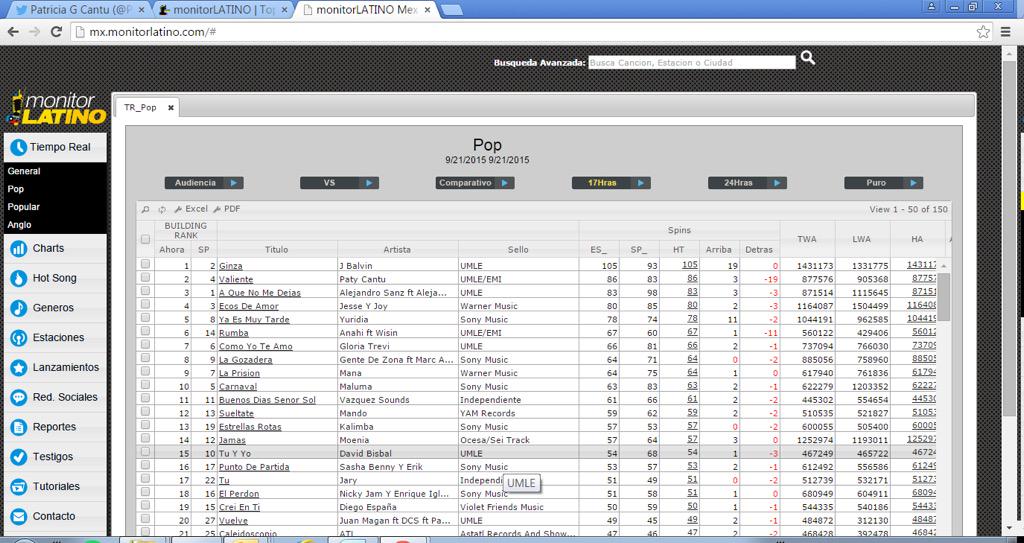The image size is (1024, 543).
Task: Open Chrome menu hamburger icon
Action: point(1006,31)
